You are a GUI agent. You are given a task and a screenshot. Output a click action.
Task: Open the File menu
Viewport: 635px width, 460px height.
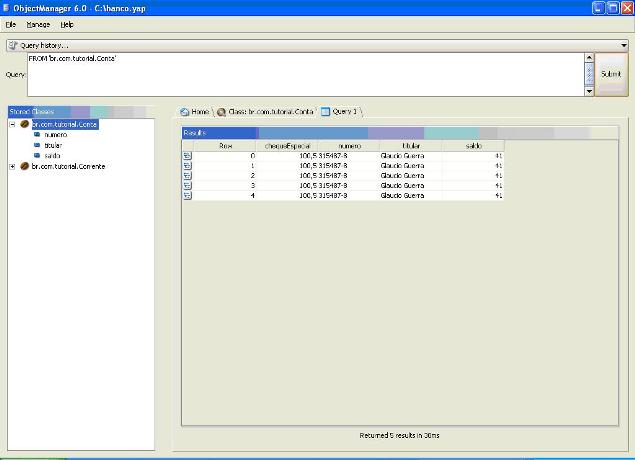click(x=11, y=23)
